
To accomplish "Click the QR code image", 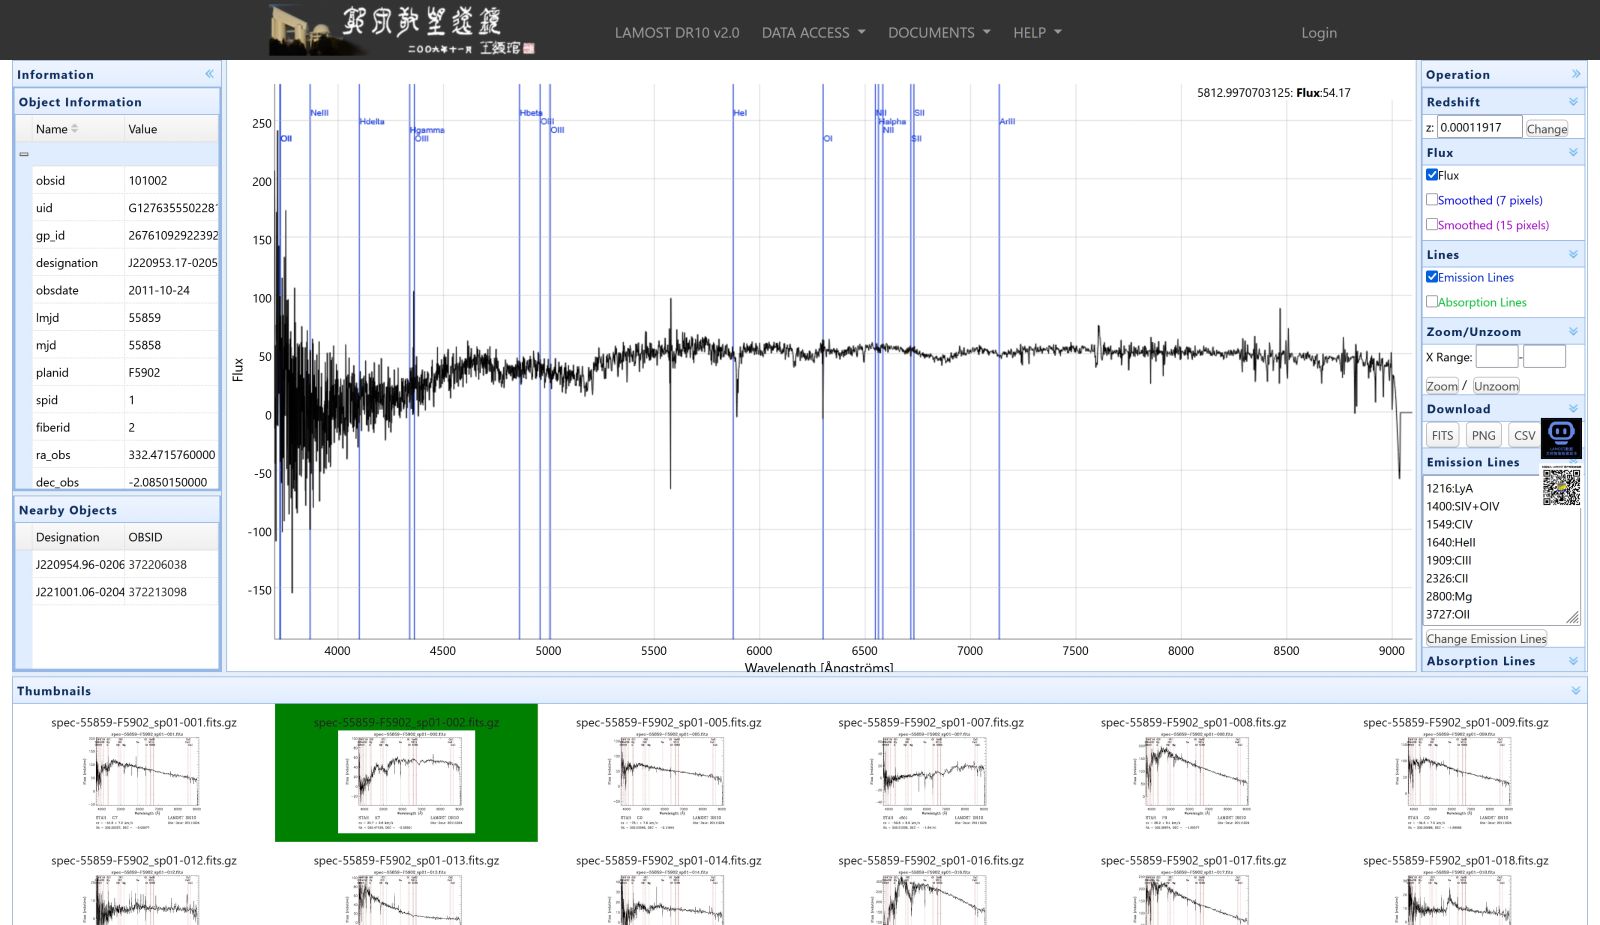I will (1561, 485).
